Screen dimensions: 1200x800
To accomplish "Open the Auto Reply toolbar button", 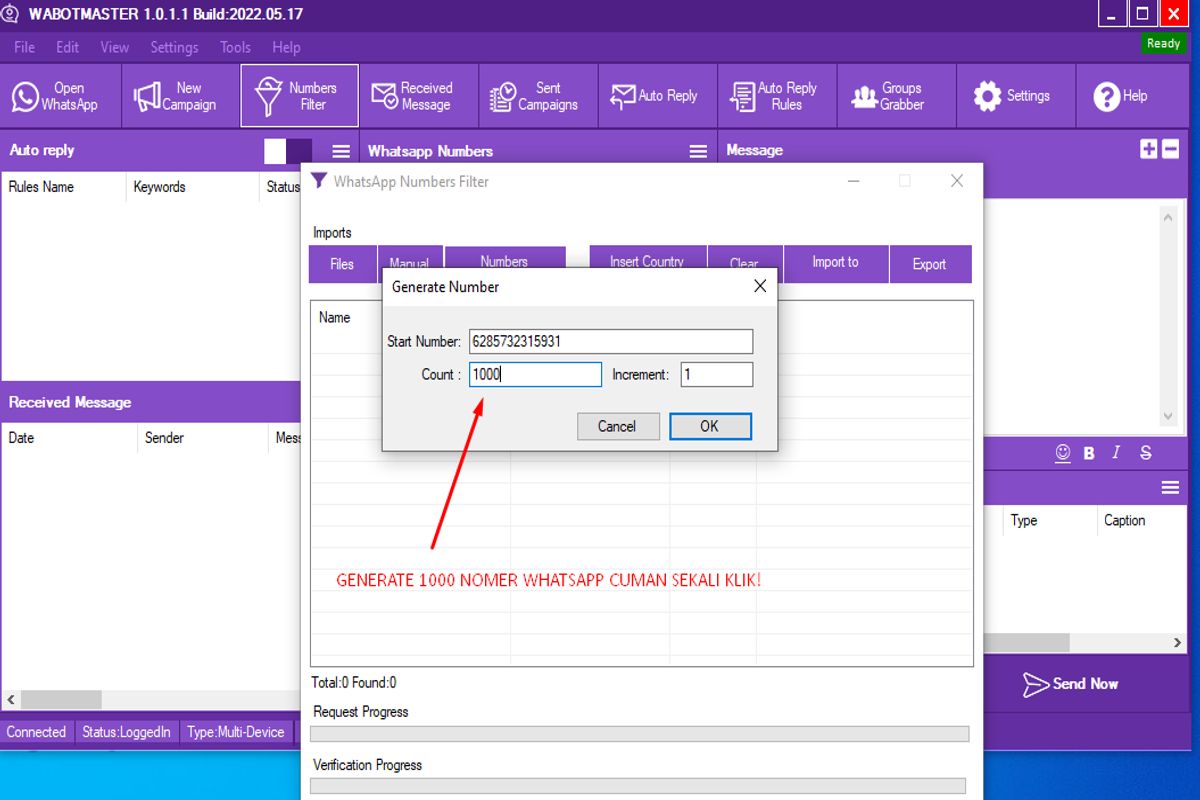I will coord(658,96).
